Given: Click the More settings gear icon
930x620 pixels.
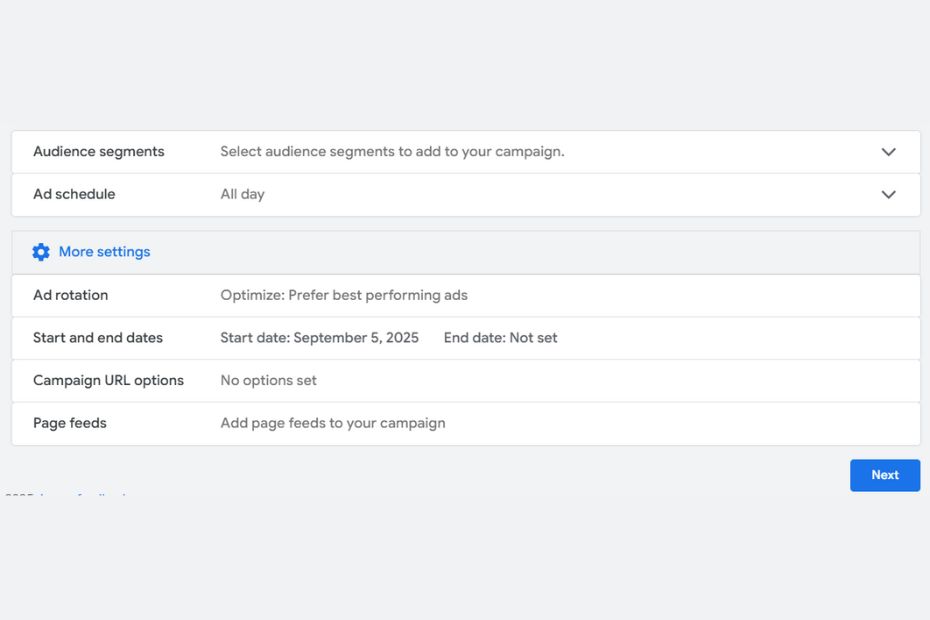Looking at the screenshot, I should click(x=41, y=252).
